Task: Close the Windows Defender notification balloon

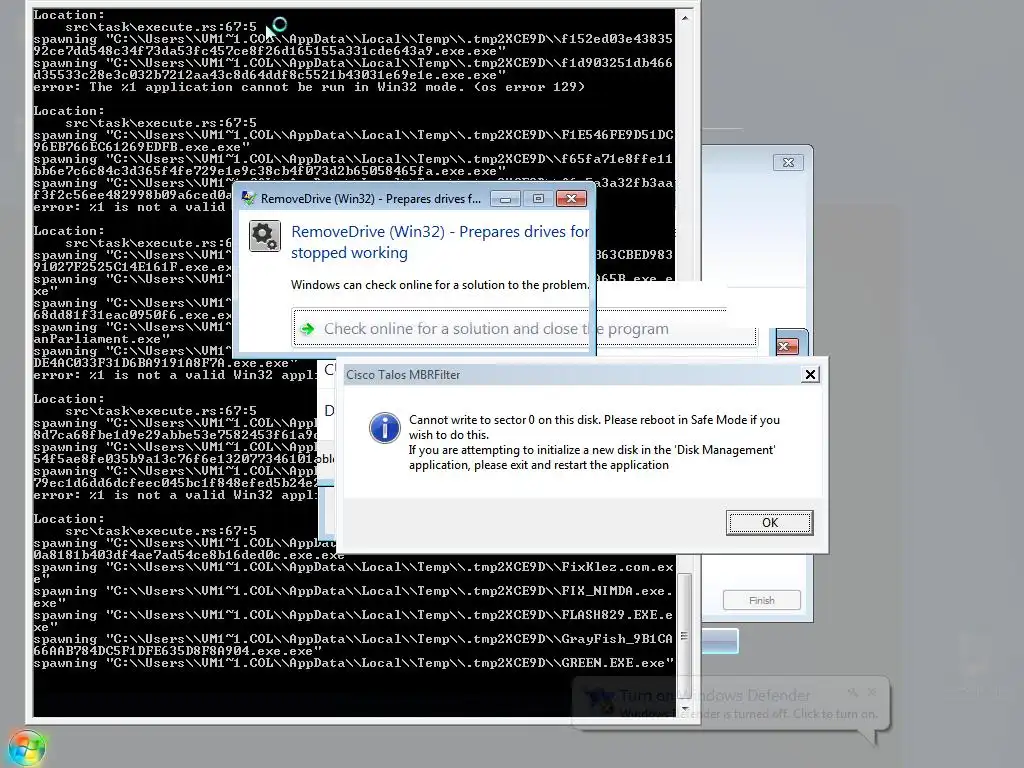Action: 872,692
